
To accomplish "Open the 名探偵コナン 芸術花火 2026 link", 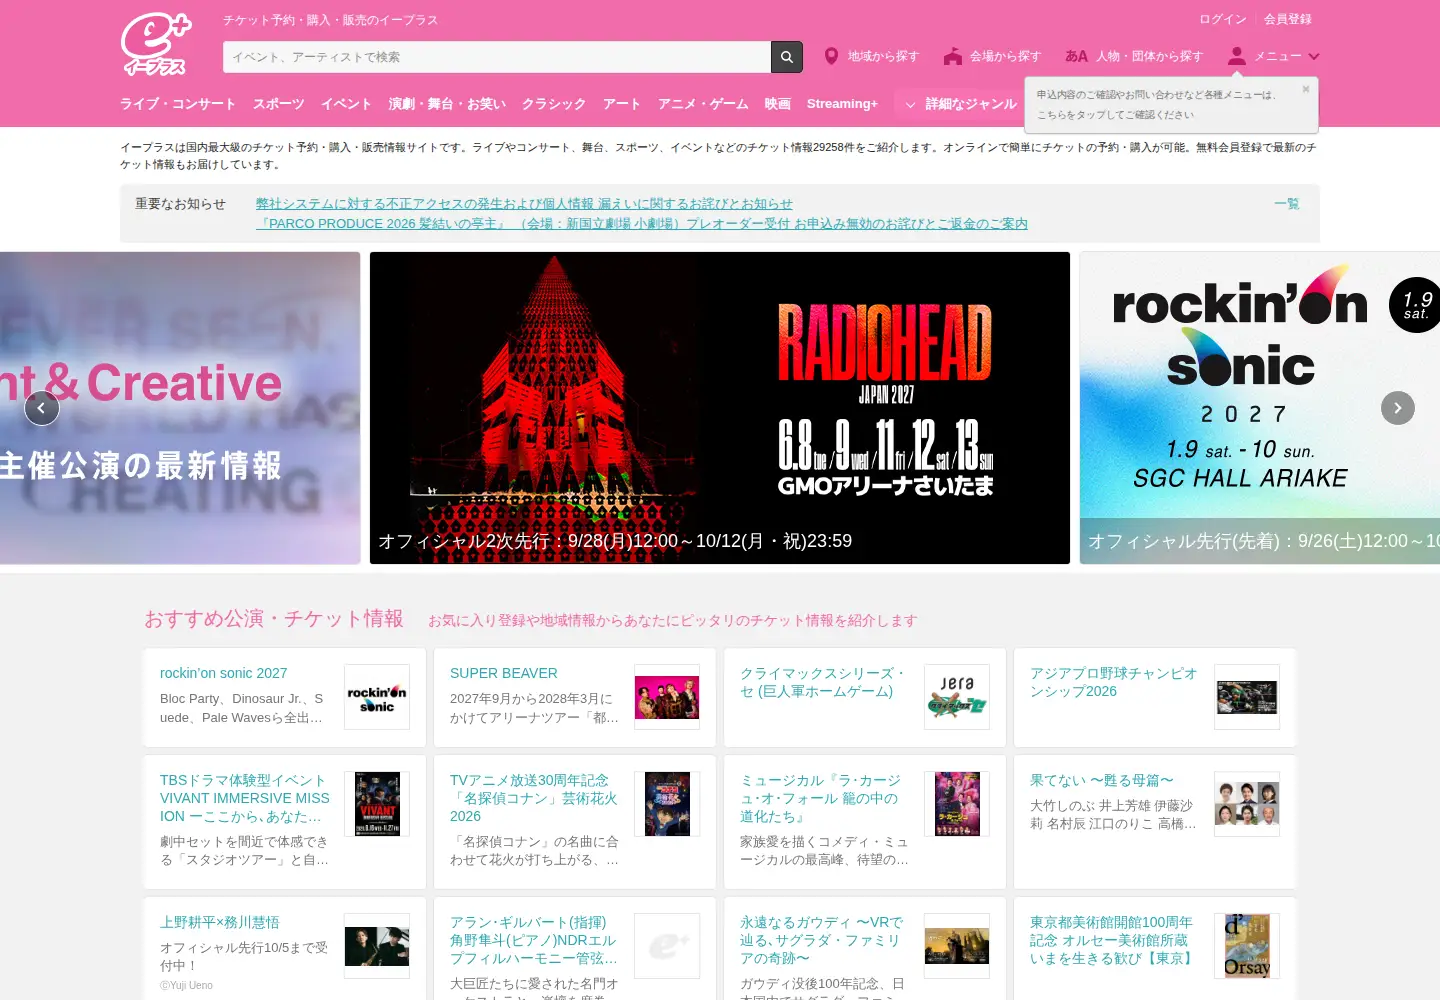I will [x=534, y=798].
